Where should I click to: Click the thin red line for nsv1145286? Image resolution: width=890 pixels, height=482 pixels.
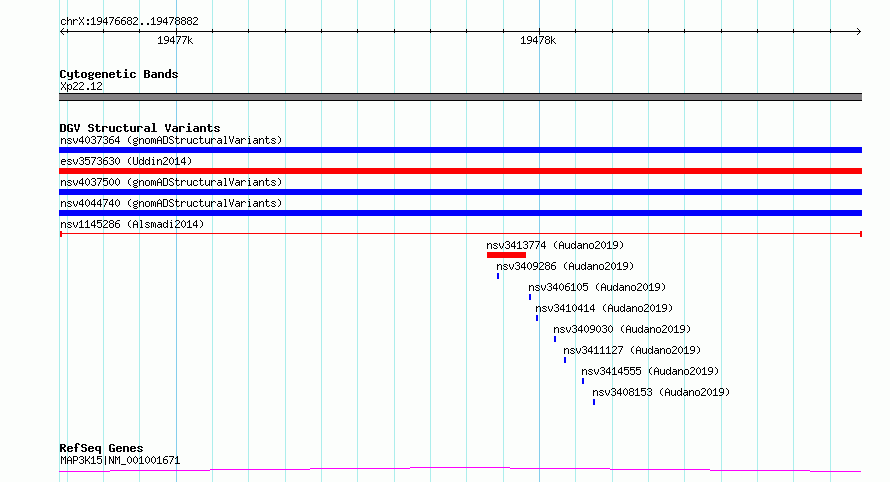[460, 234]
